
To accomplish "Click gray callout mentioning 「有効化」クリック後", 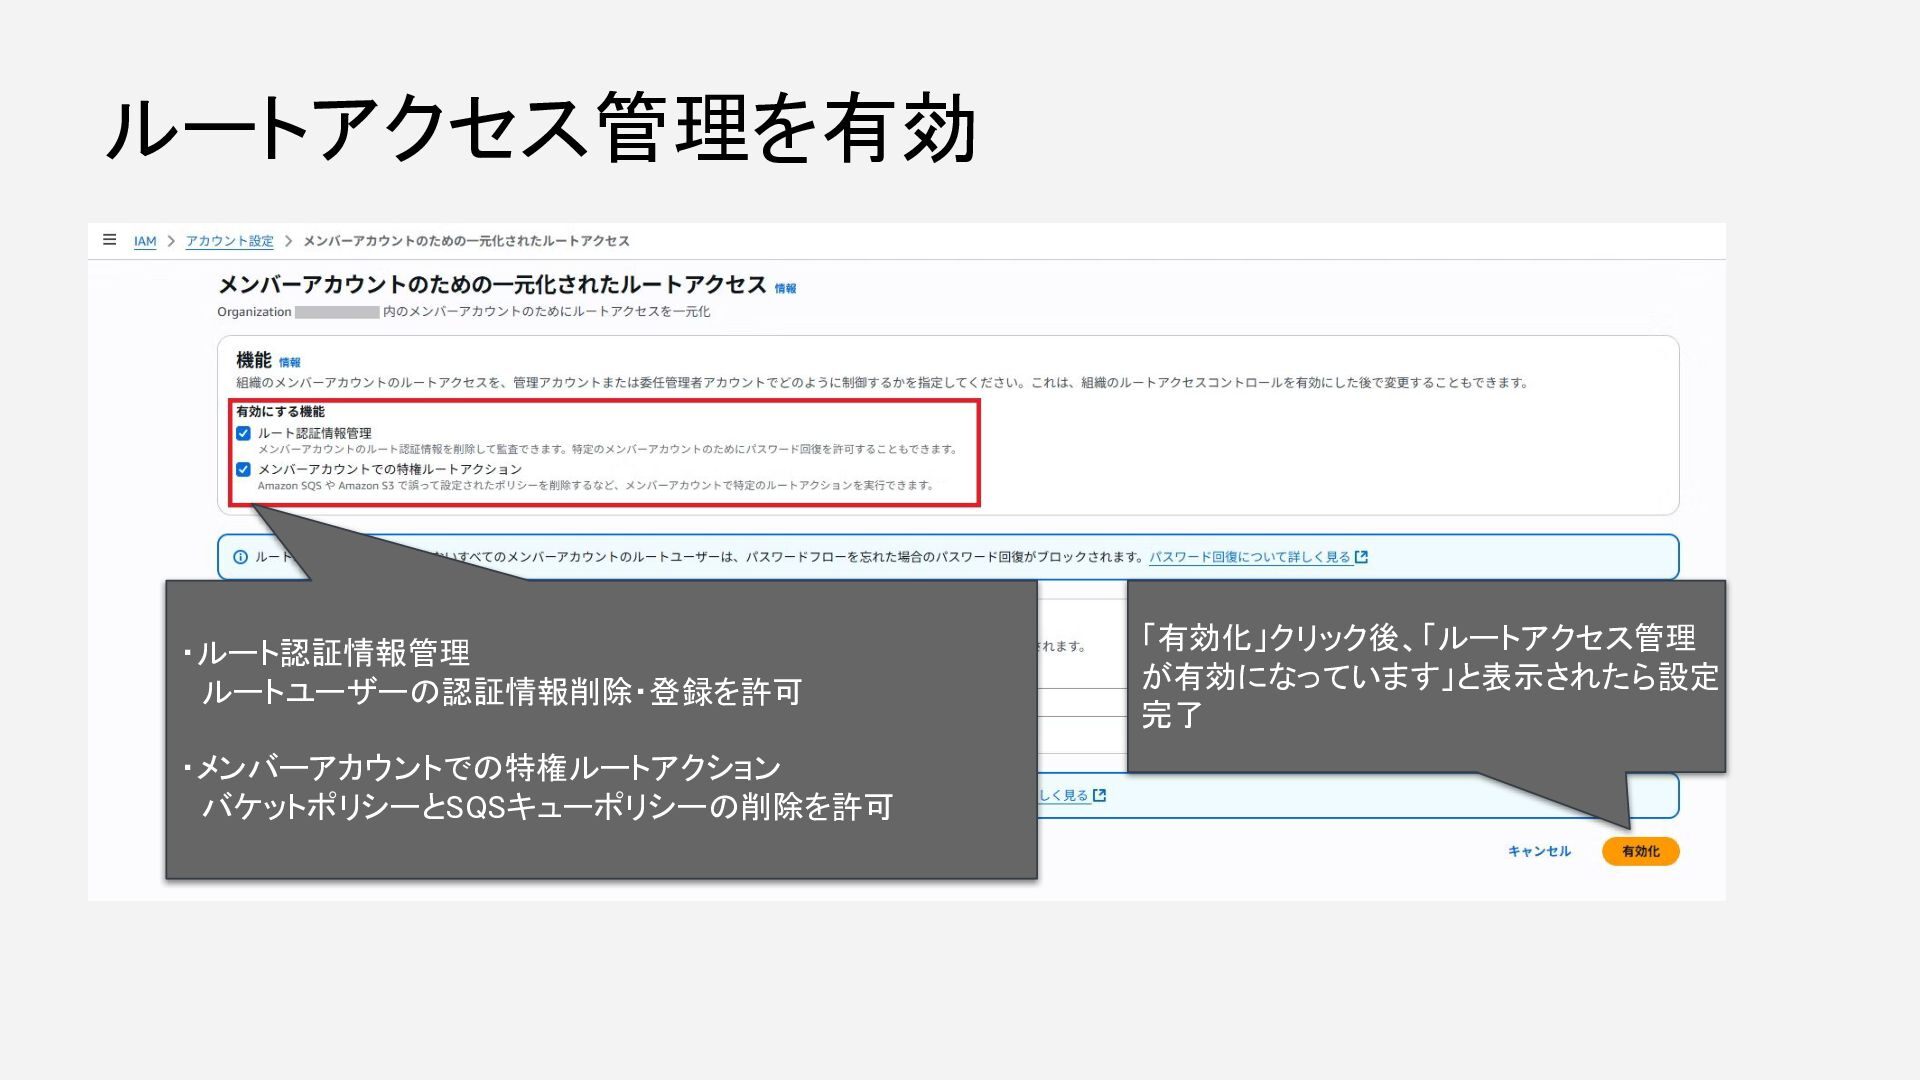I will [x=1426, y=676].
